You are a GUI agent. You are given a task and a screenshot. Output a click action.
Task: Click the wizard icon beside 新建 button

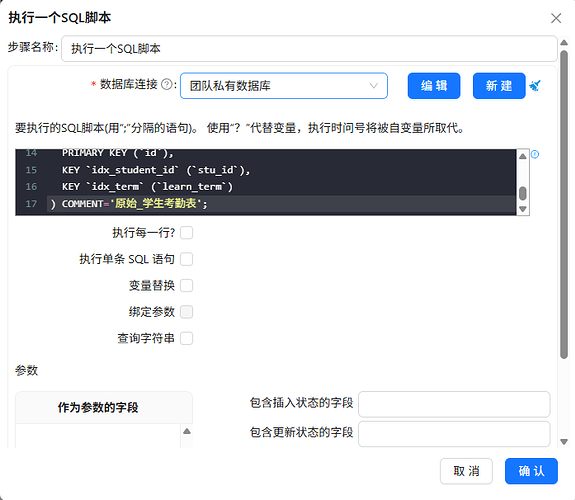pos(534,86)
